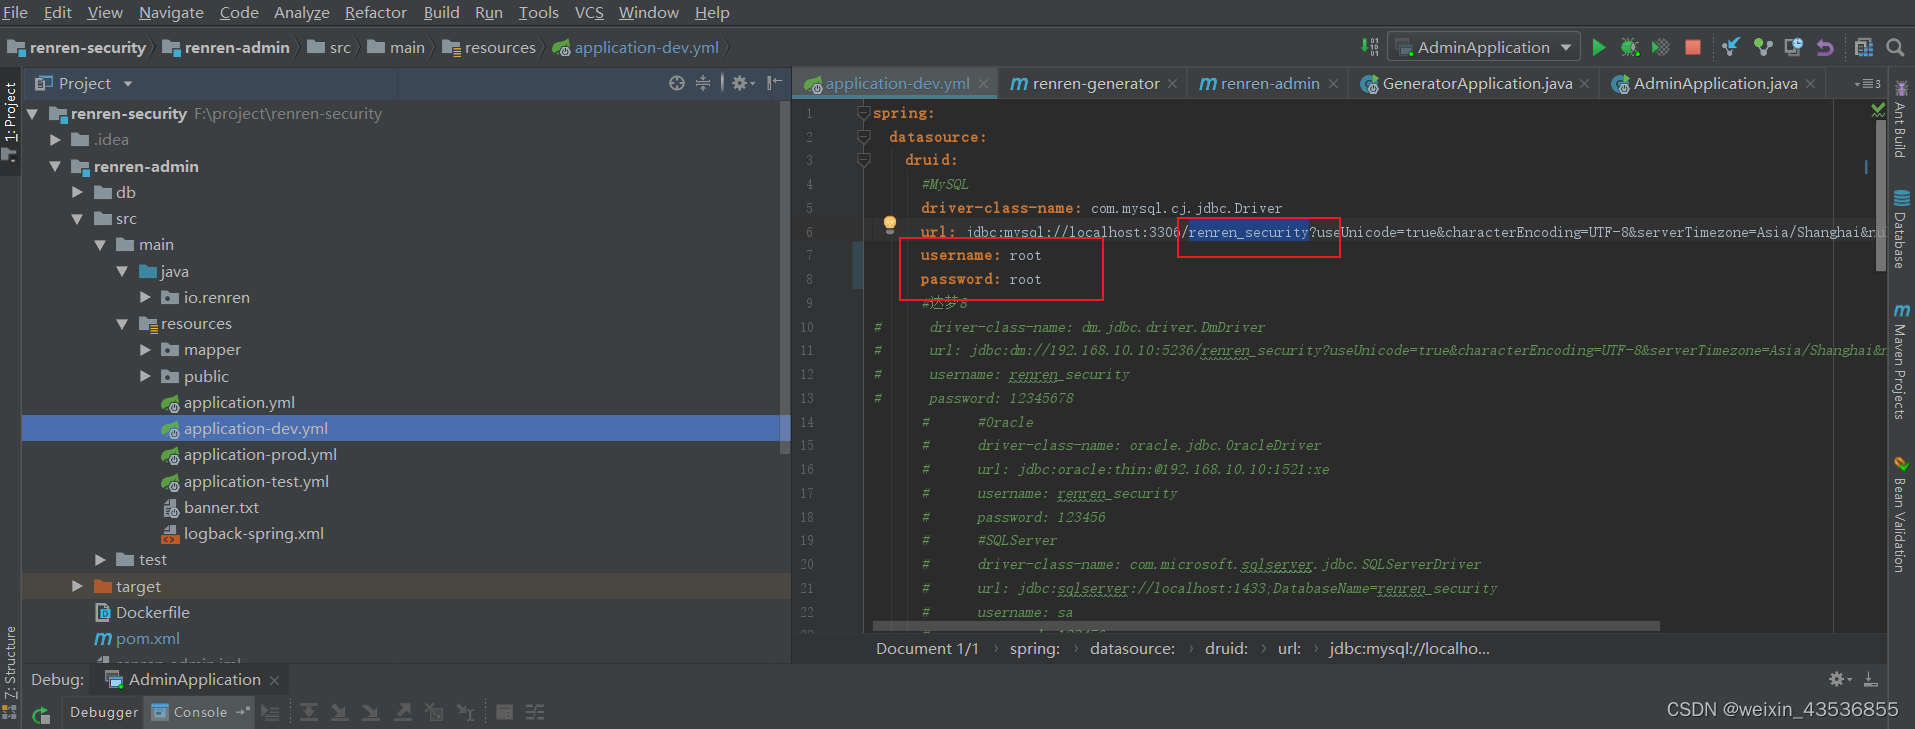Image resolution: width=1915 pixels, height=729 pixels.
Task: Open Bean Validation side panel
Action: click(x=1900, y=515)
